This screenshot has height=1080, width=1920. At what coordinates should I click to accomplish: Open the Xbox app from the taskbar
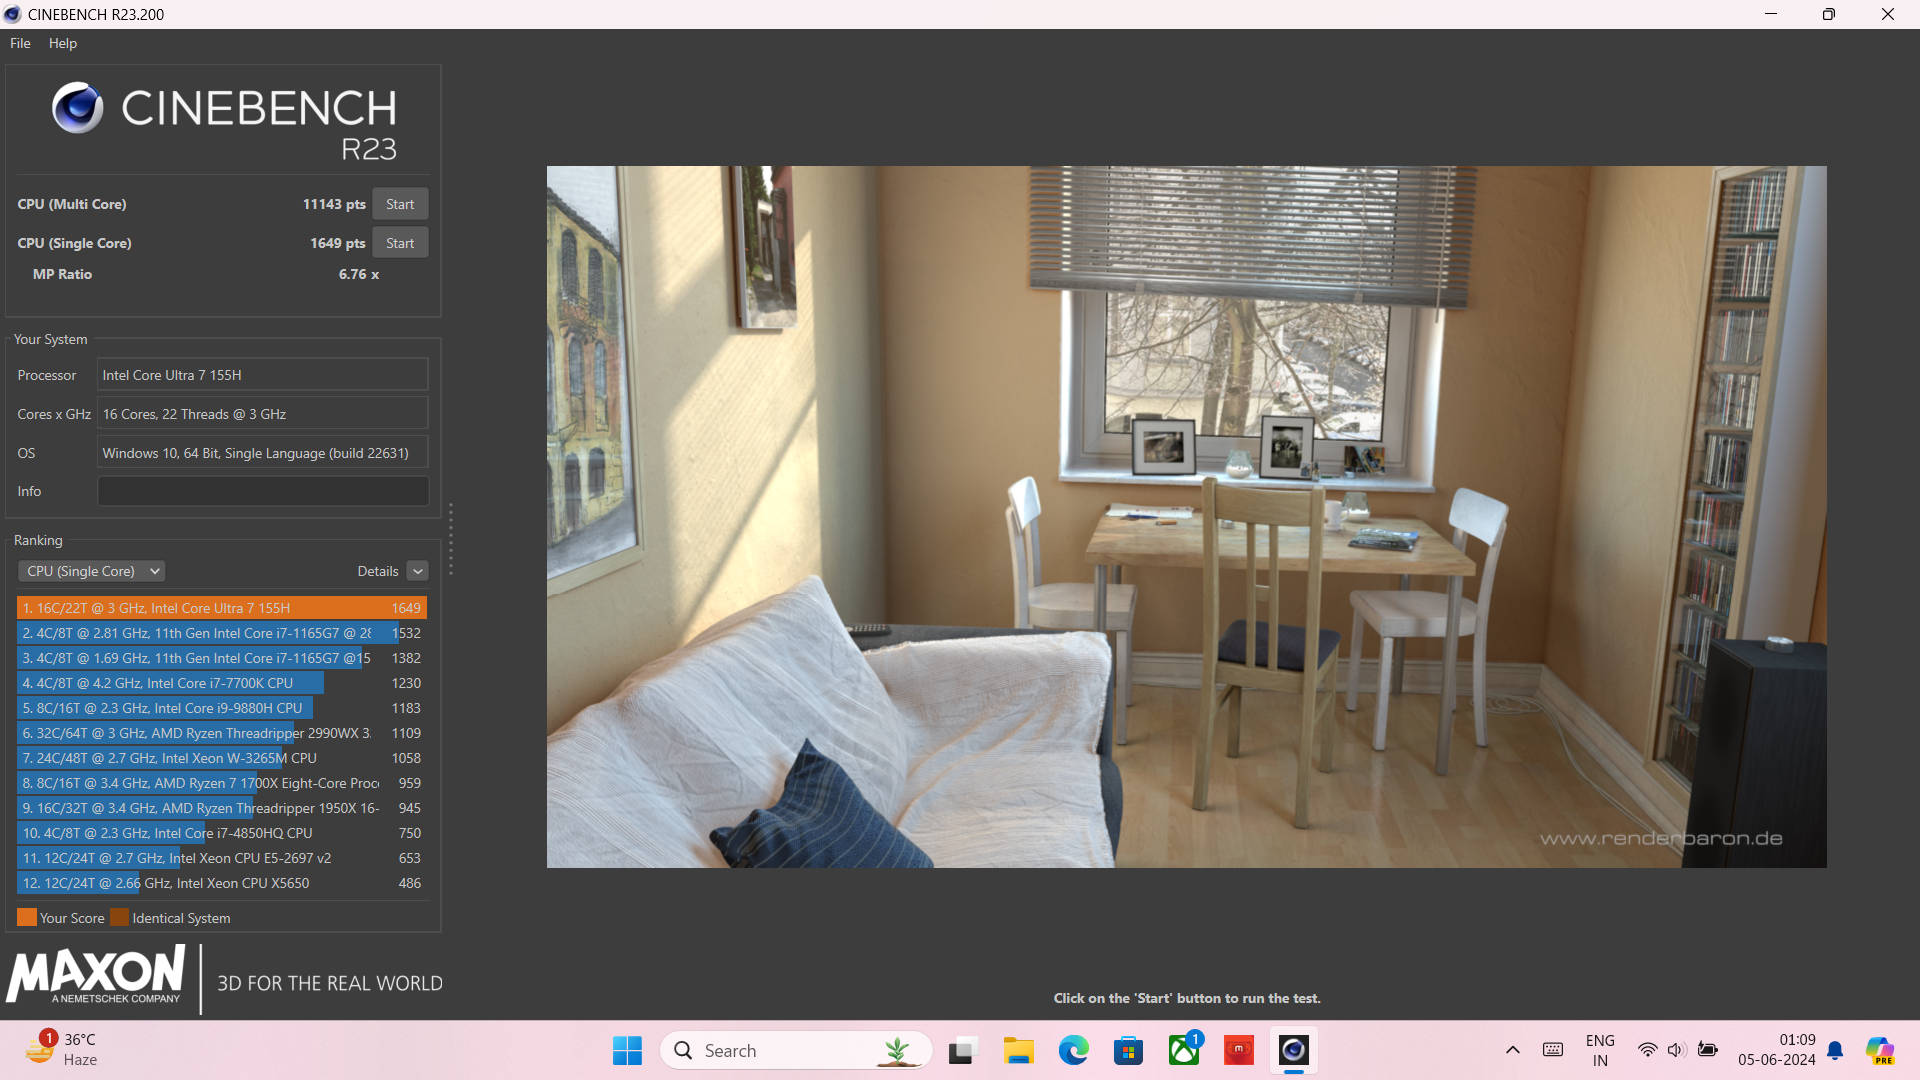pos(1184,1050)
